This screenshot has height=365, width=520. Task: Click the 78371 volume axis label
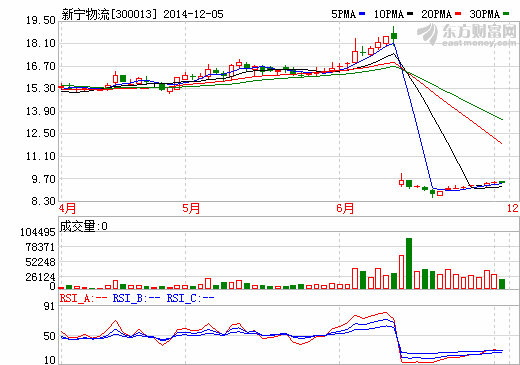tap(40, 247)
